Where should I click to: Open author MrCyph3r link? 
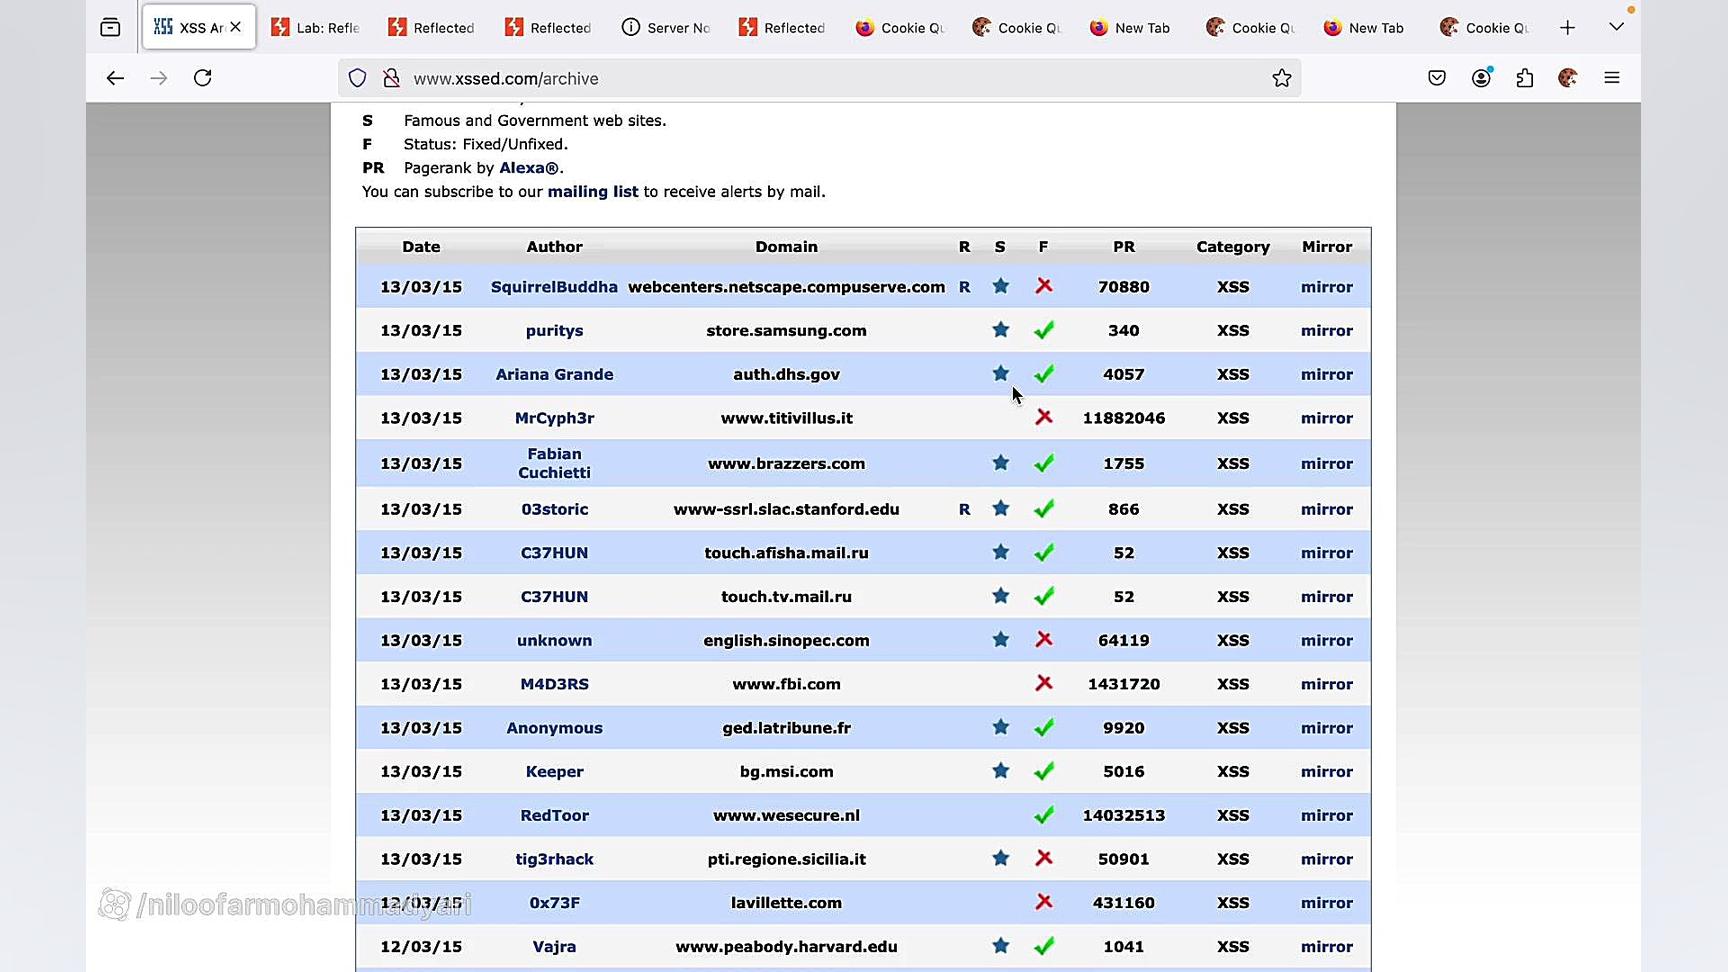click(x=554, y=418)
